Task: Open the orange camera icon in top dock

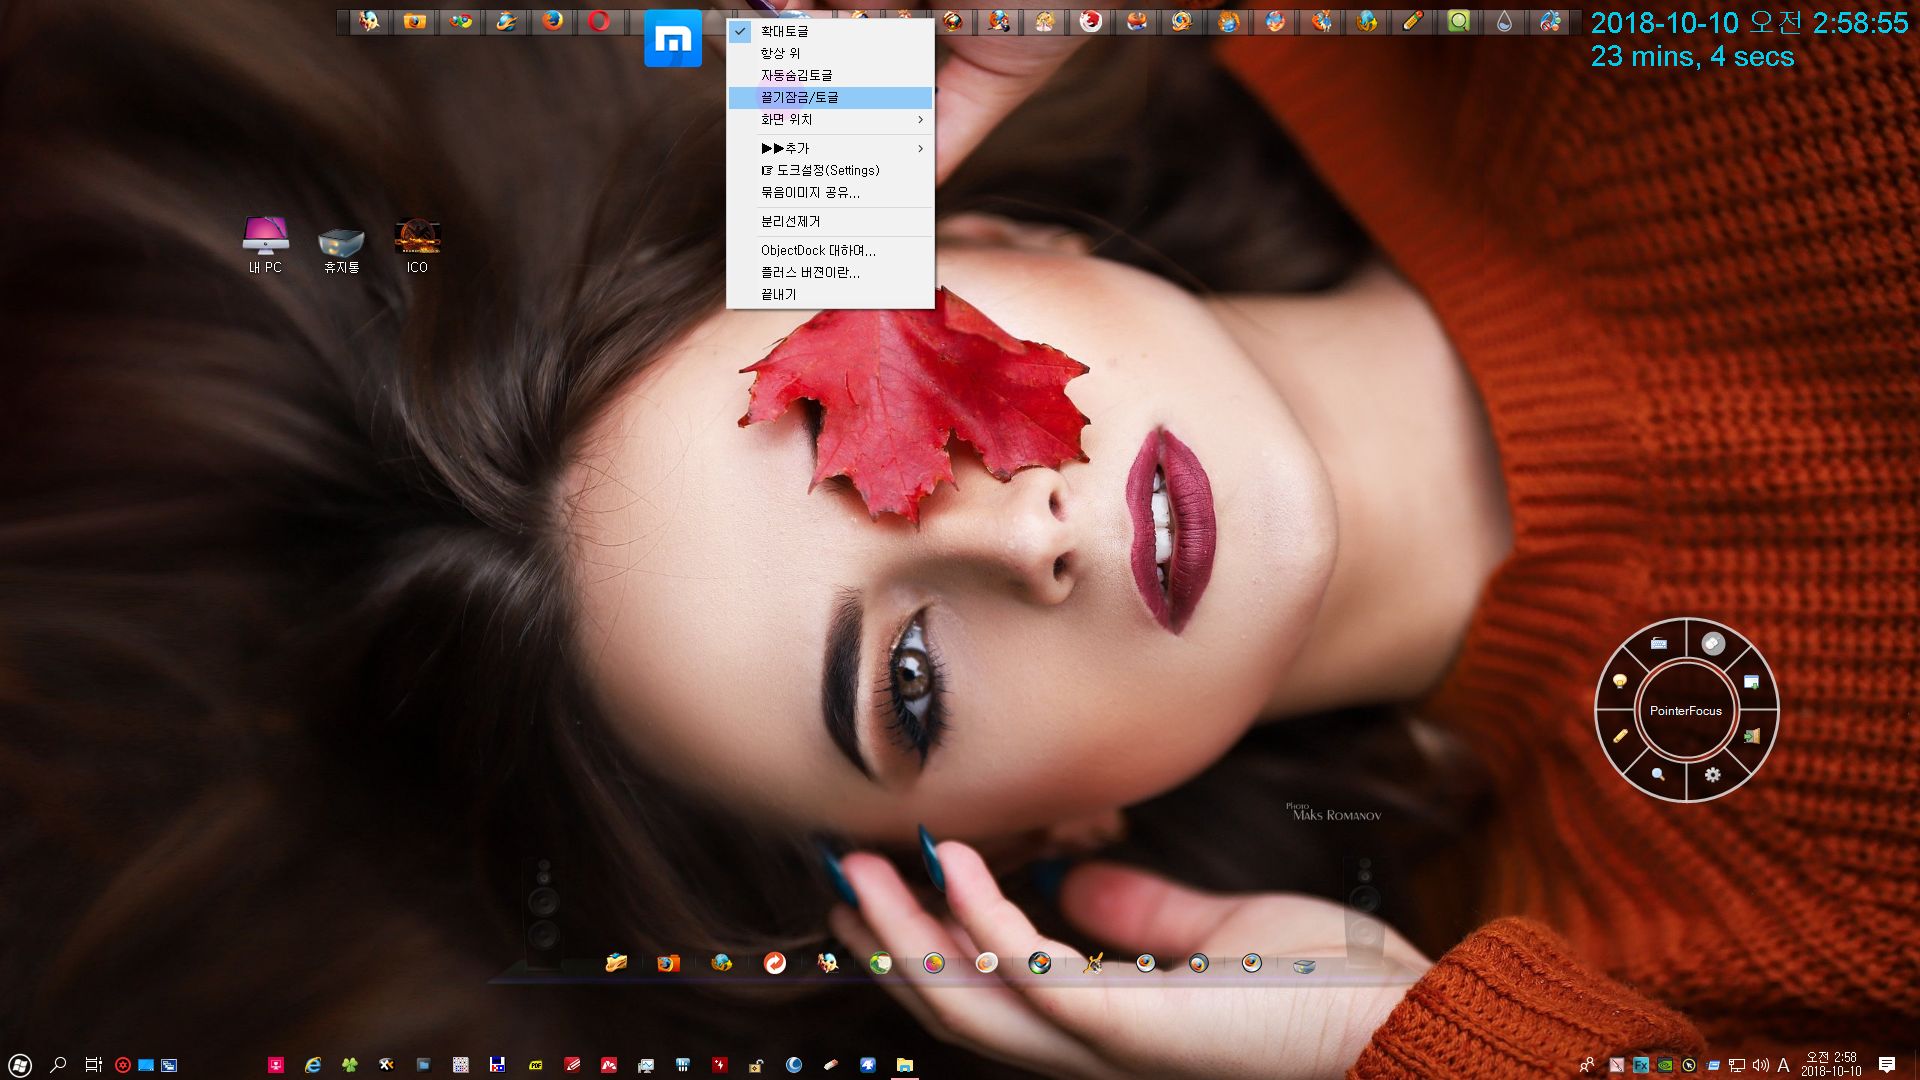Action: pos(415,21)
